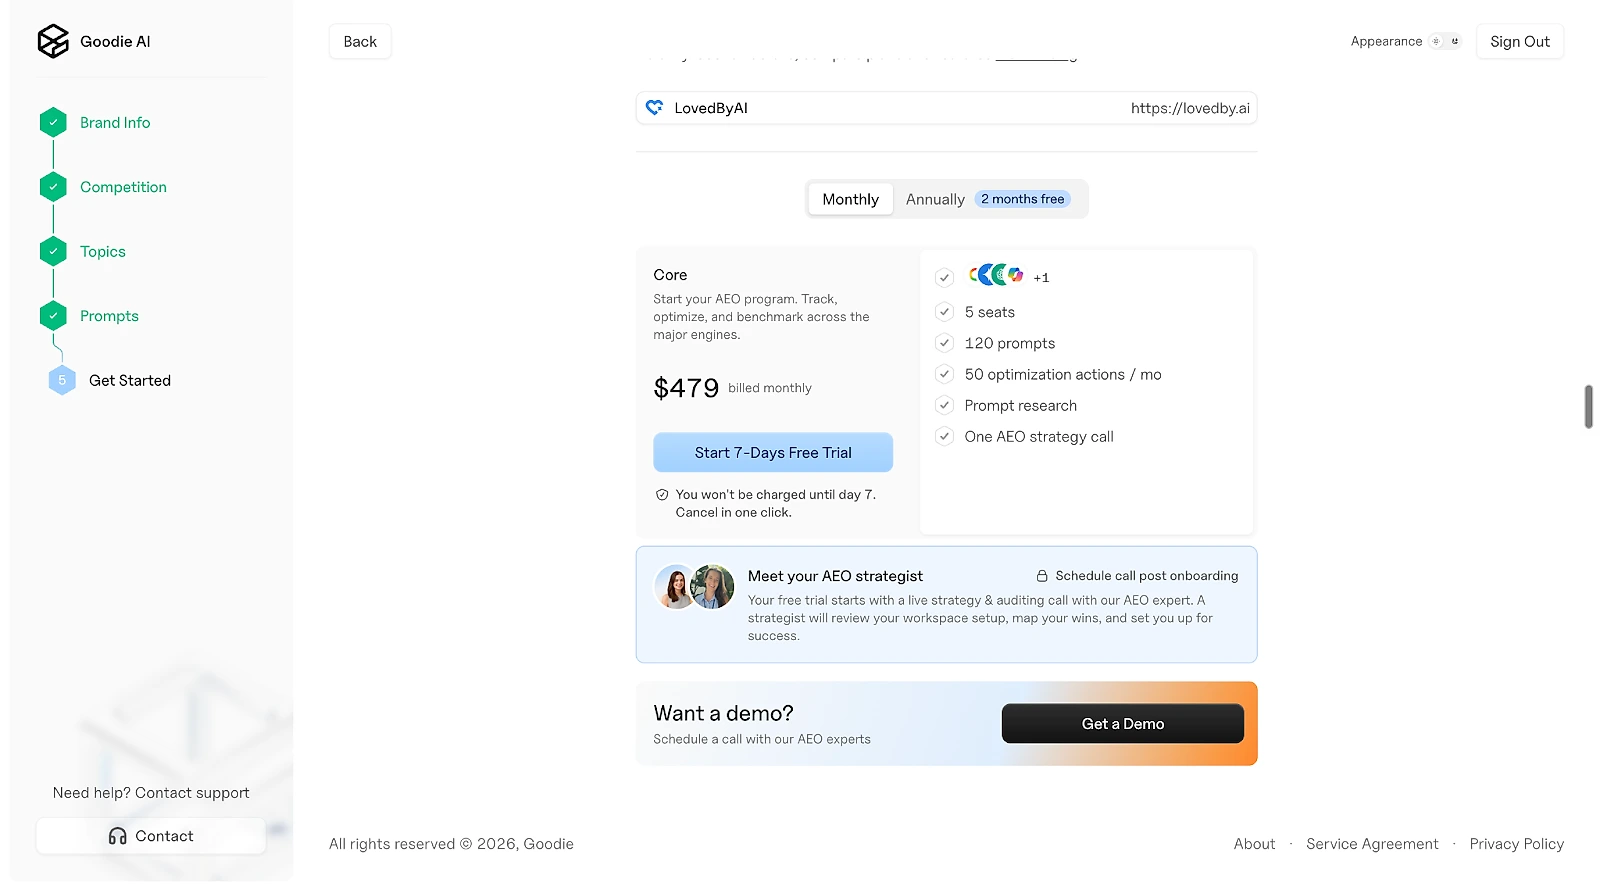Click the Goodie AI logo icon
The image size is (1600, 890).
click(53, 41)
